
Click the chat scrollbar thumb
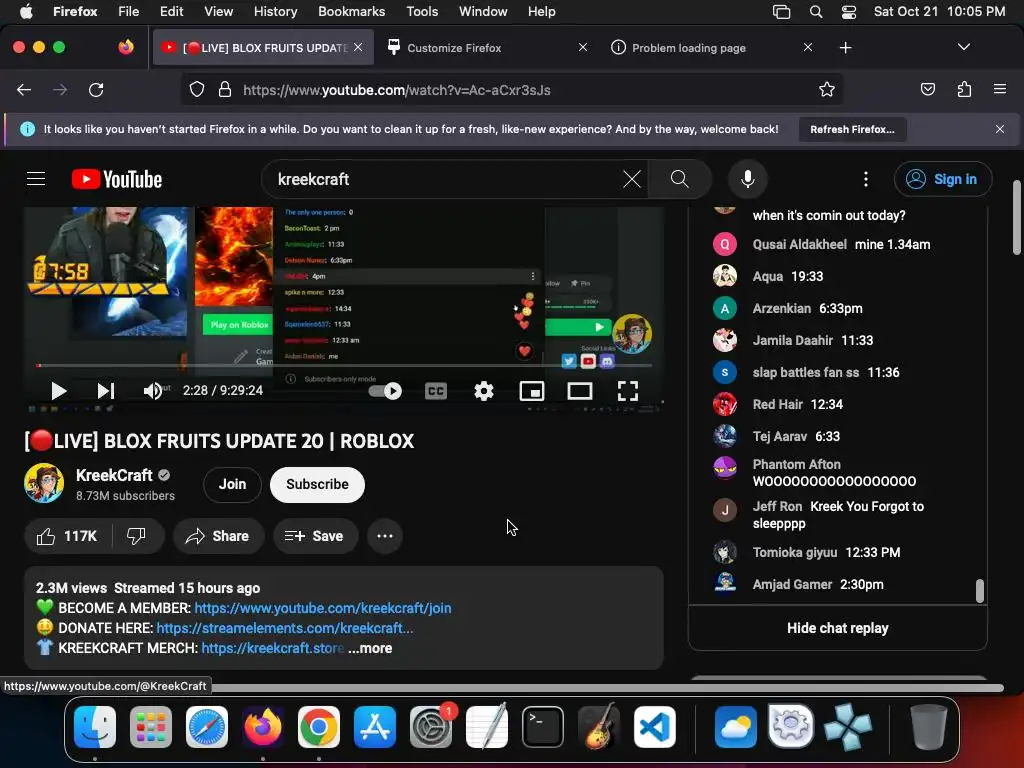tap(980, 590)
